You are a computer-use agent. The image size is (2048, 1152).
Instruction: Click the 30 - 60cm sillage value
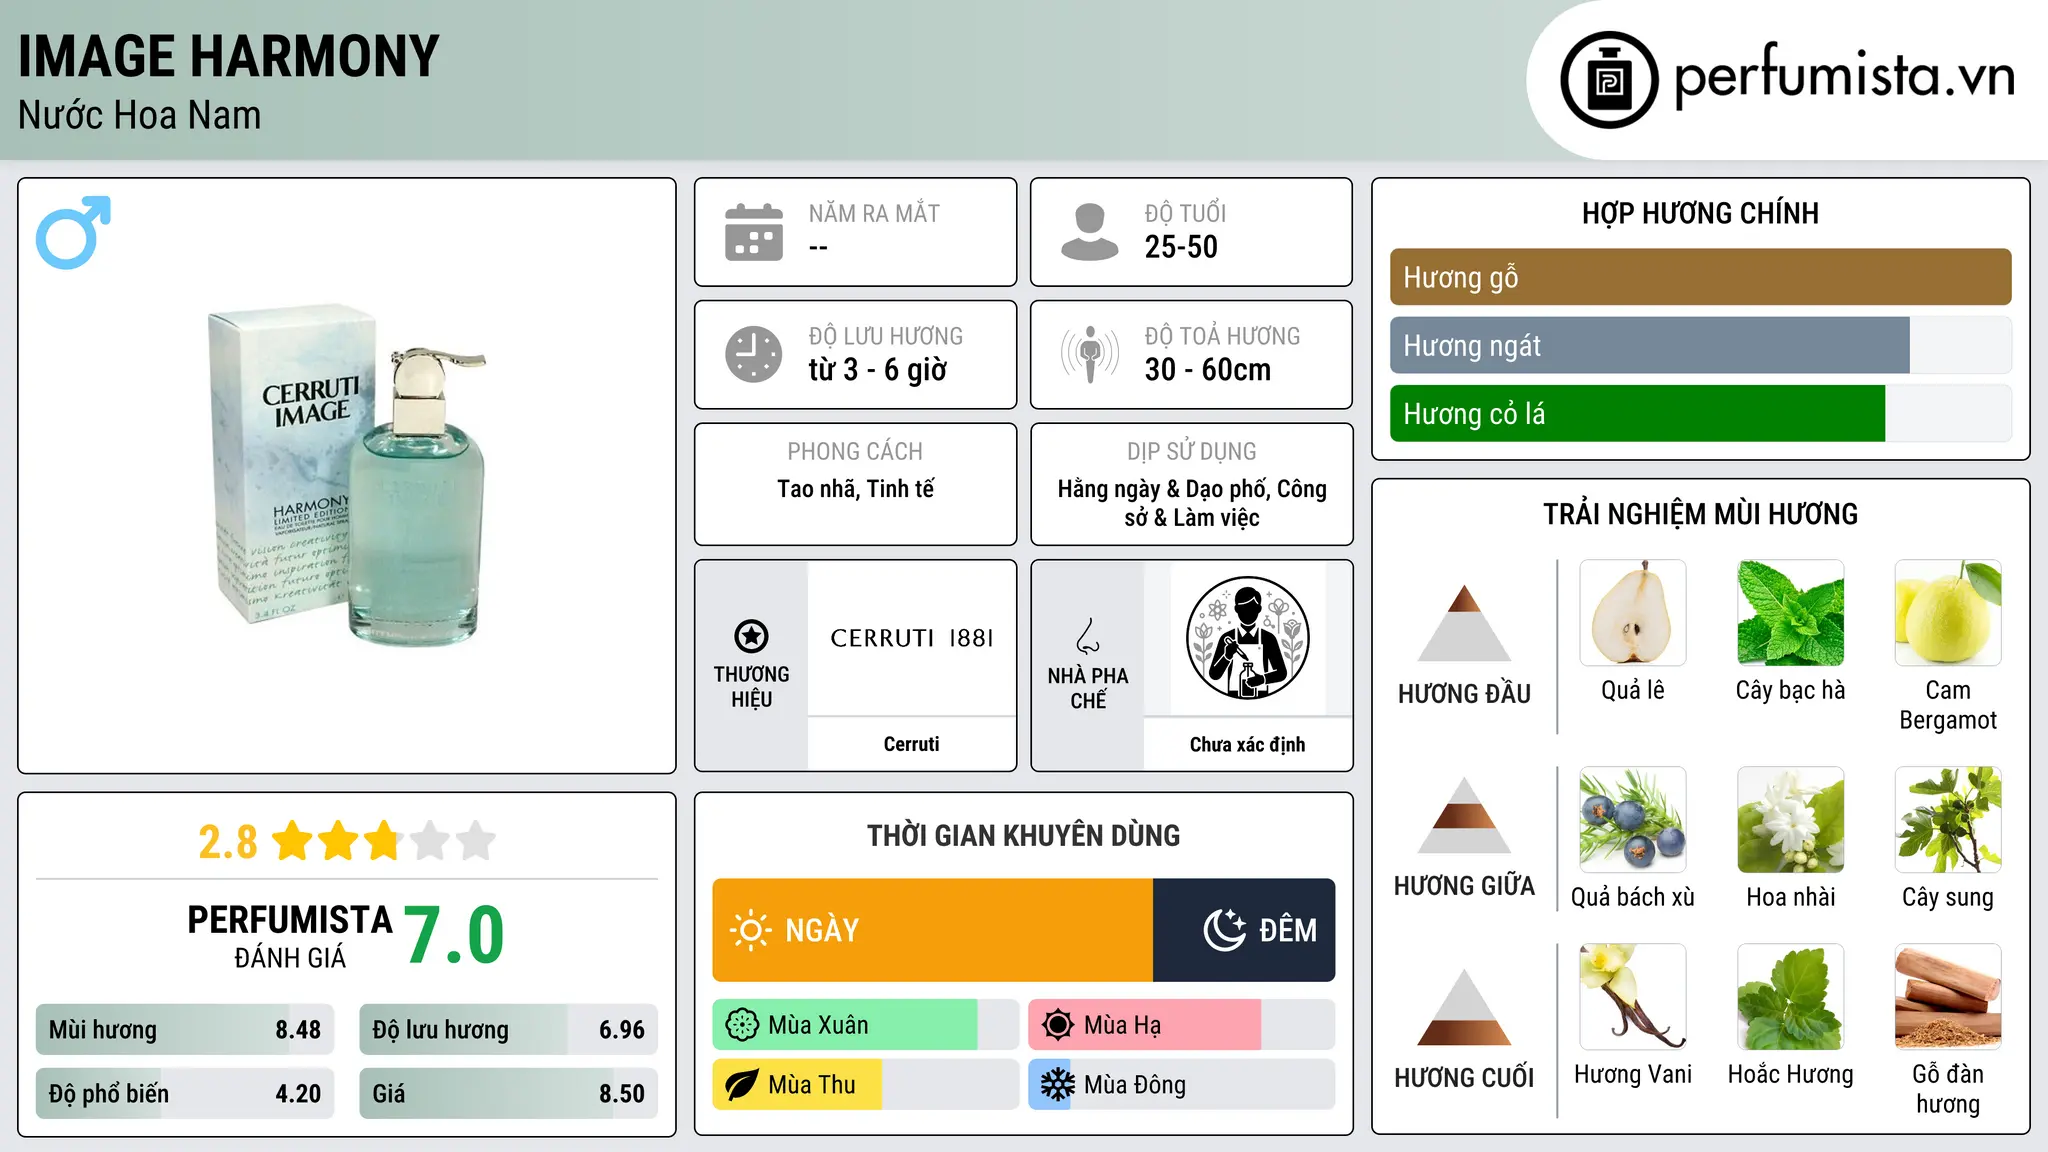pos(1208,370)
